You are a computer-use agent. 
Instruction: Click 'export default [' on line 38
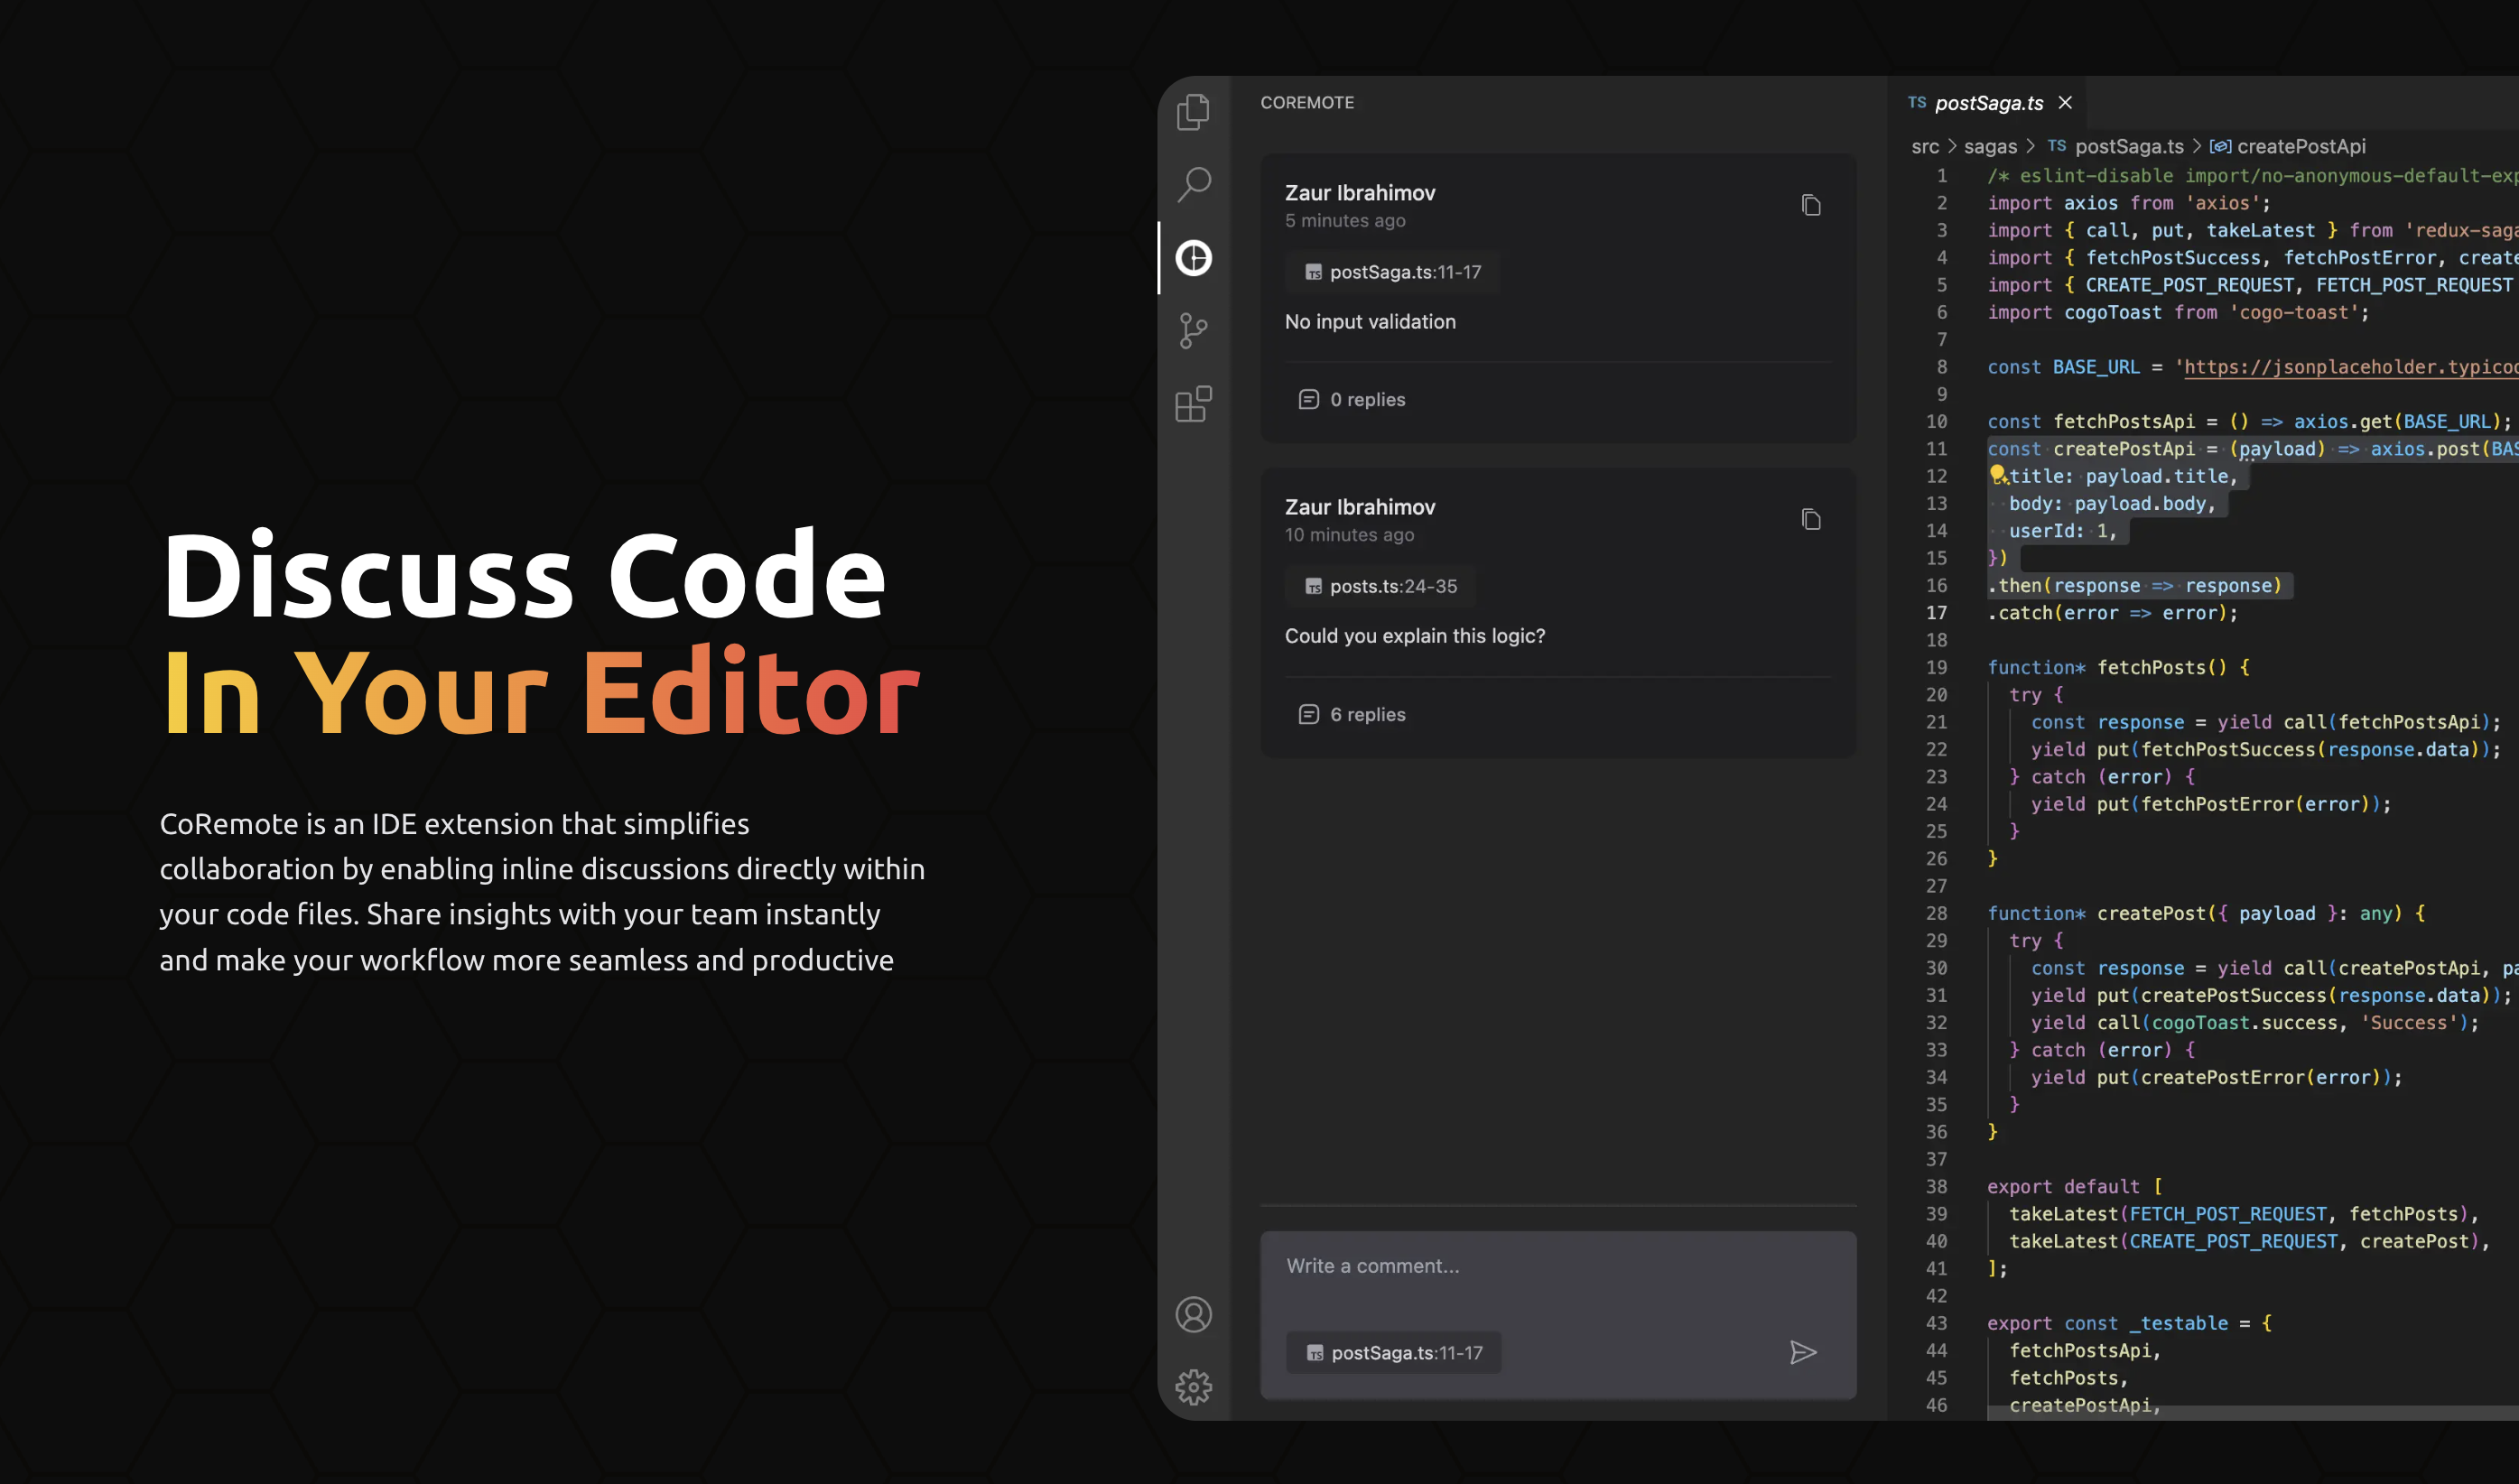point(2075,1186)
